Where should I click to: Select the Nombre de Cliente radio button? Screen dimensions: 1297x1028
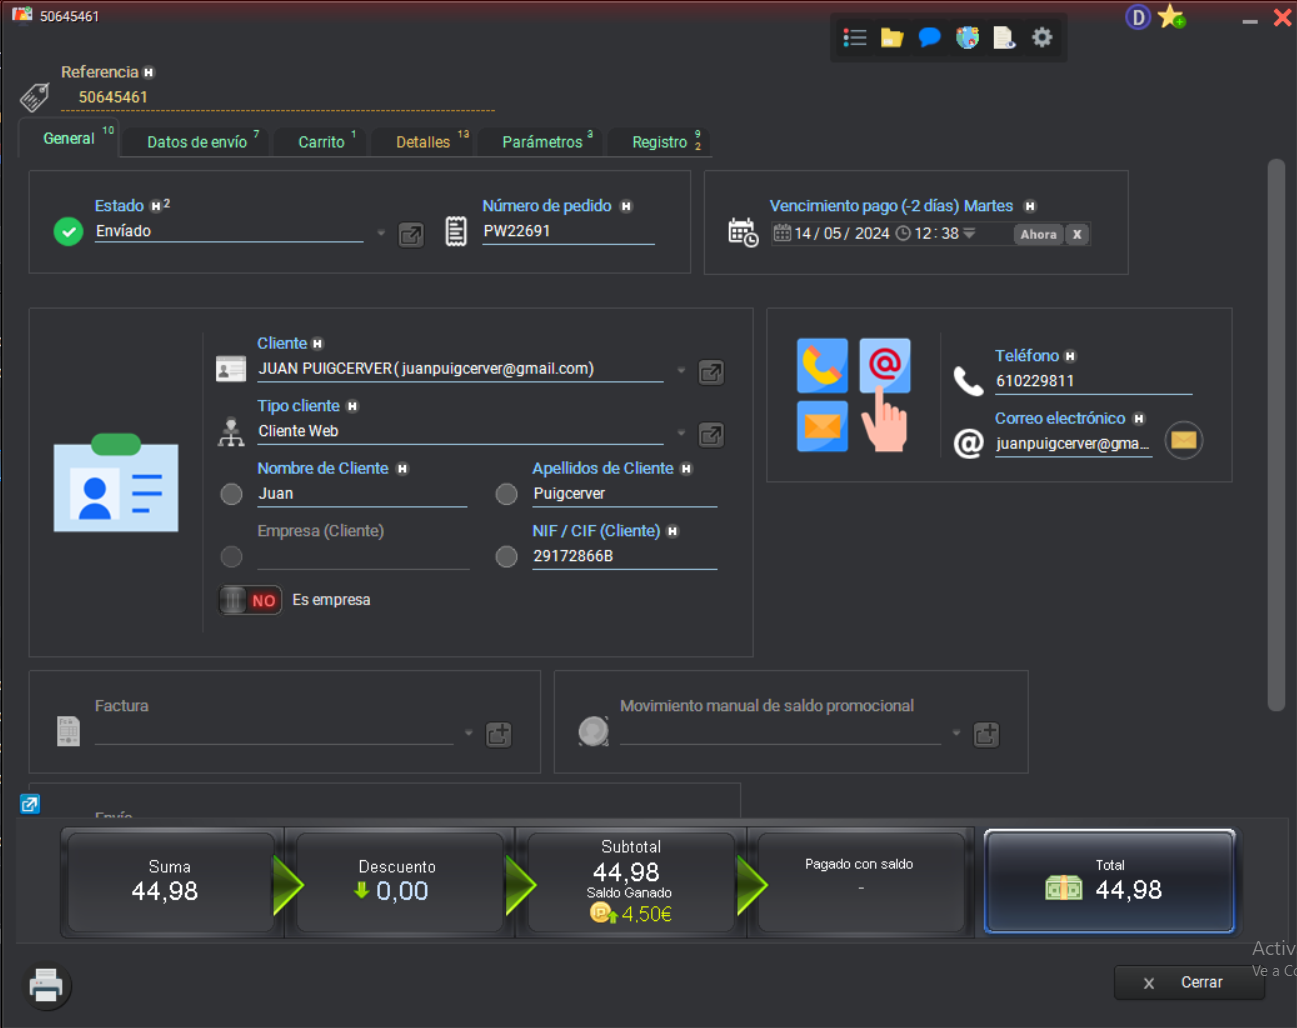point(231,494)
